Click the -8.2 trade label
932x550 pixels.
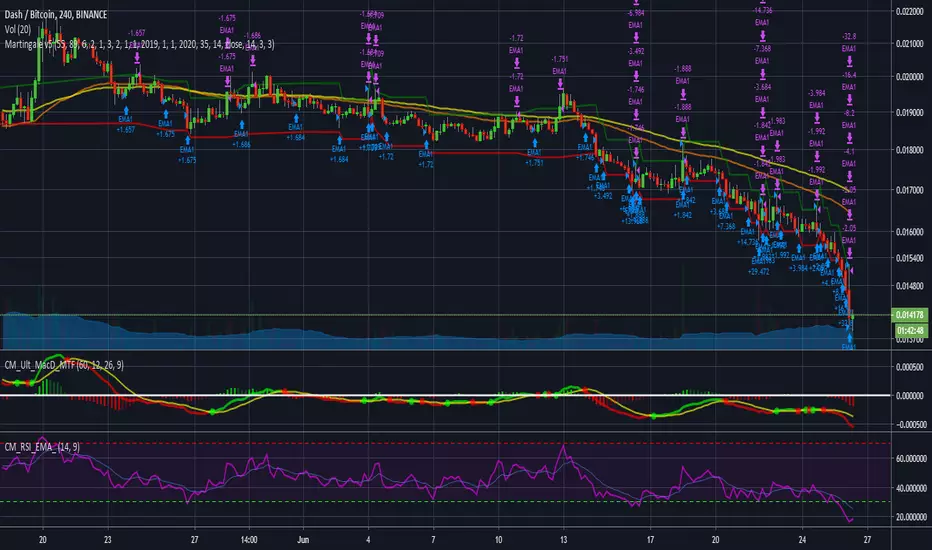[849, 113]
